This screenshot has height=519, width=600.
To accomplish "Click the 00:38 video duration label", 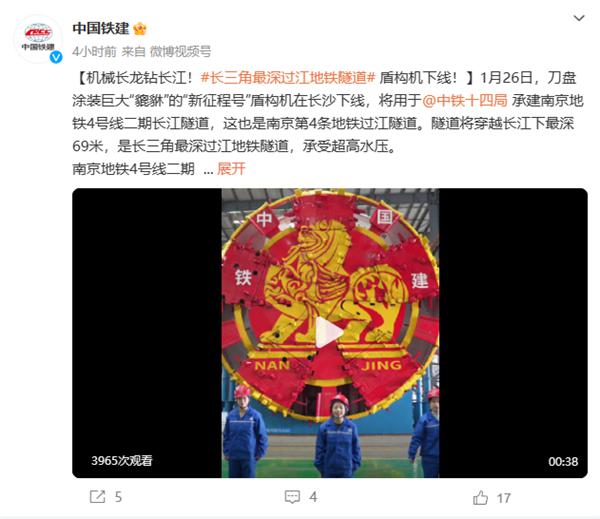I will click(563, 461).
